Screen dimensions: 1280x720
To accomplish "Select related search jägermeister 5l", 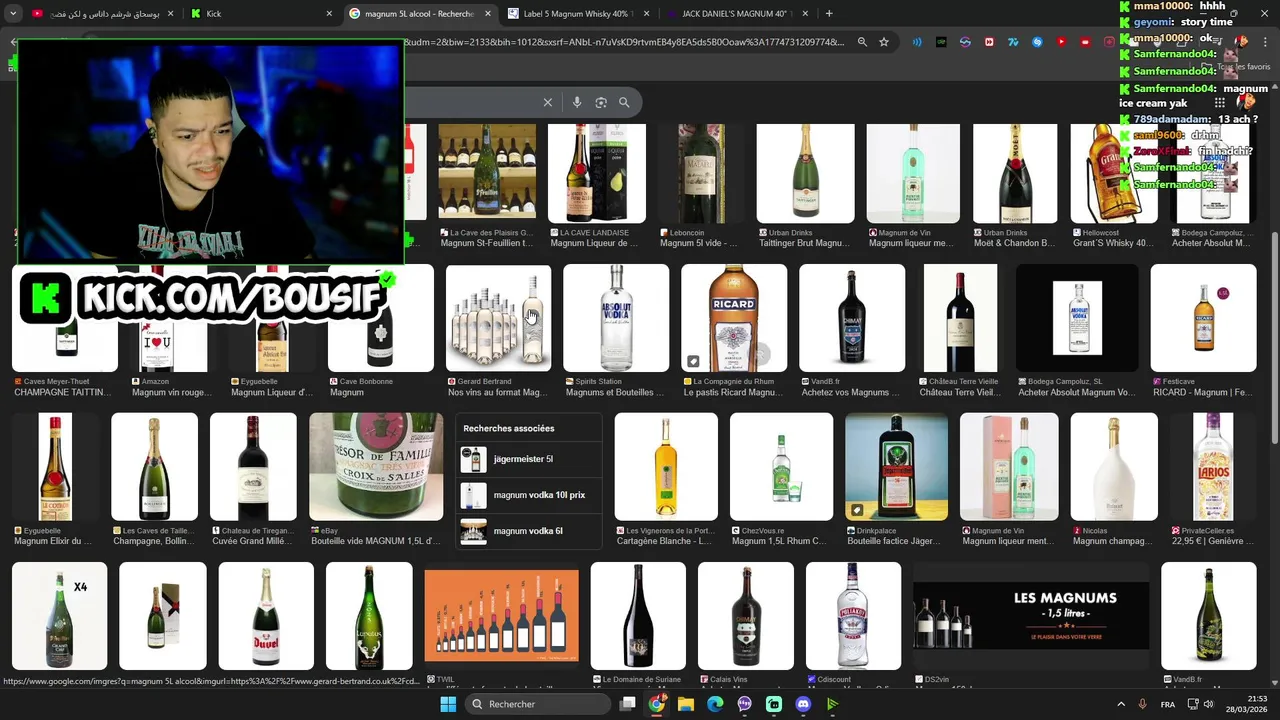I will pos(529,459).
